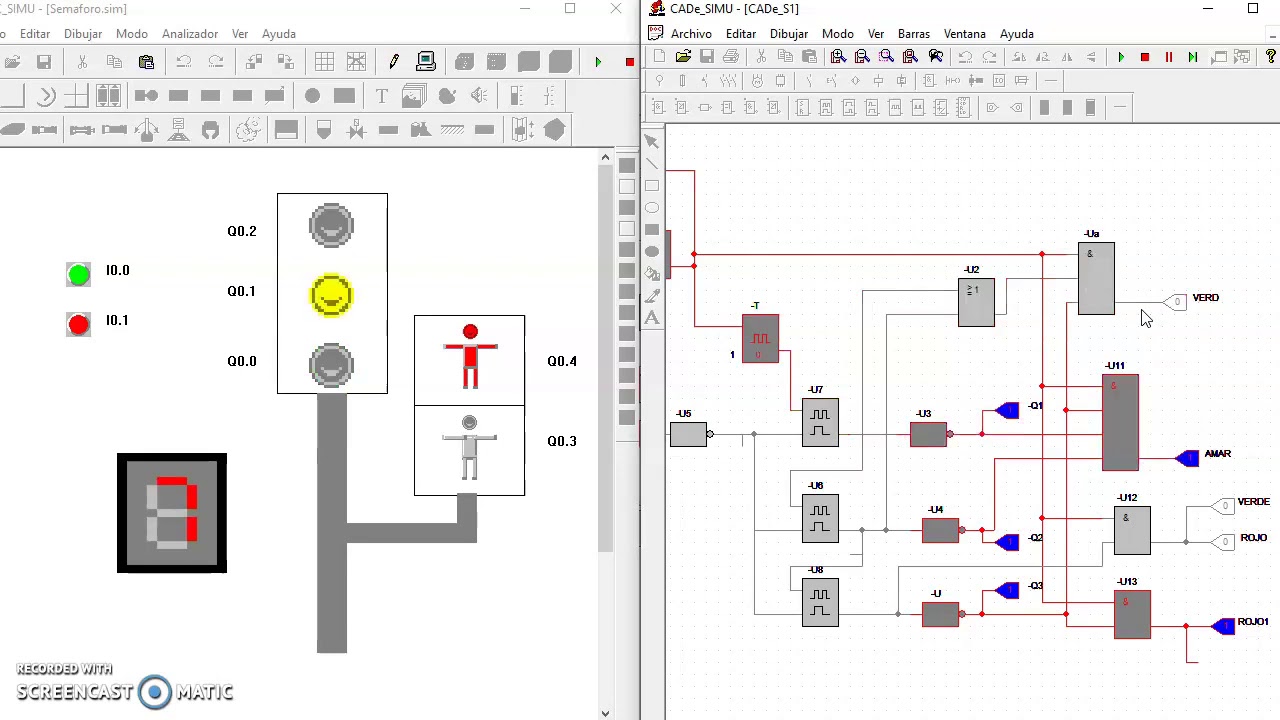The image size is (1280, 720).
Task: Click the scissors cut icon in PC_SIMU
Action: [x=82, y=62]
